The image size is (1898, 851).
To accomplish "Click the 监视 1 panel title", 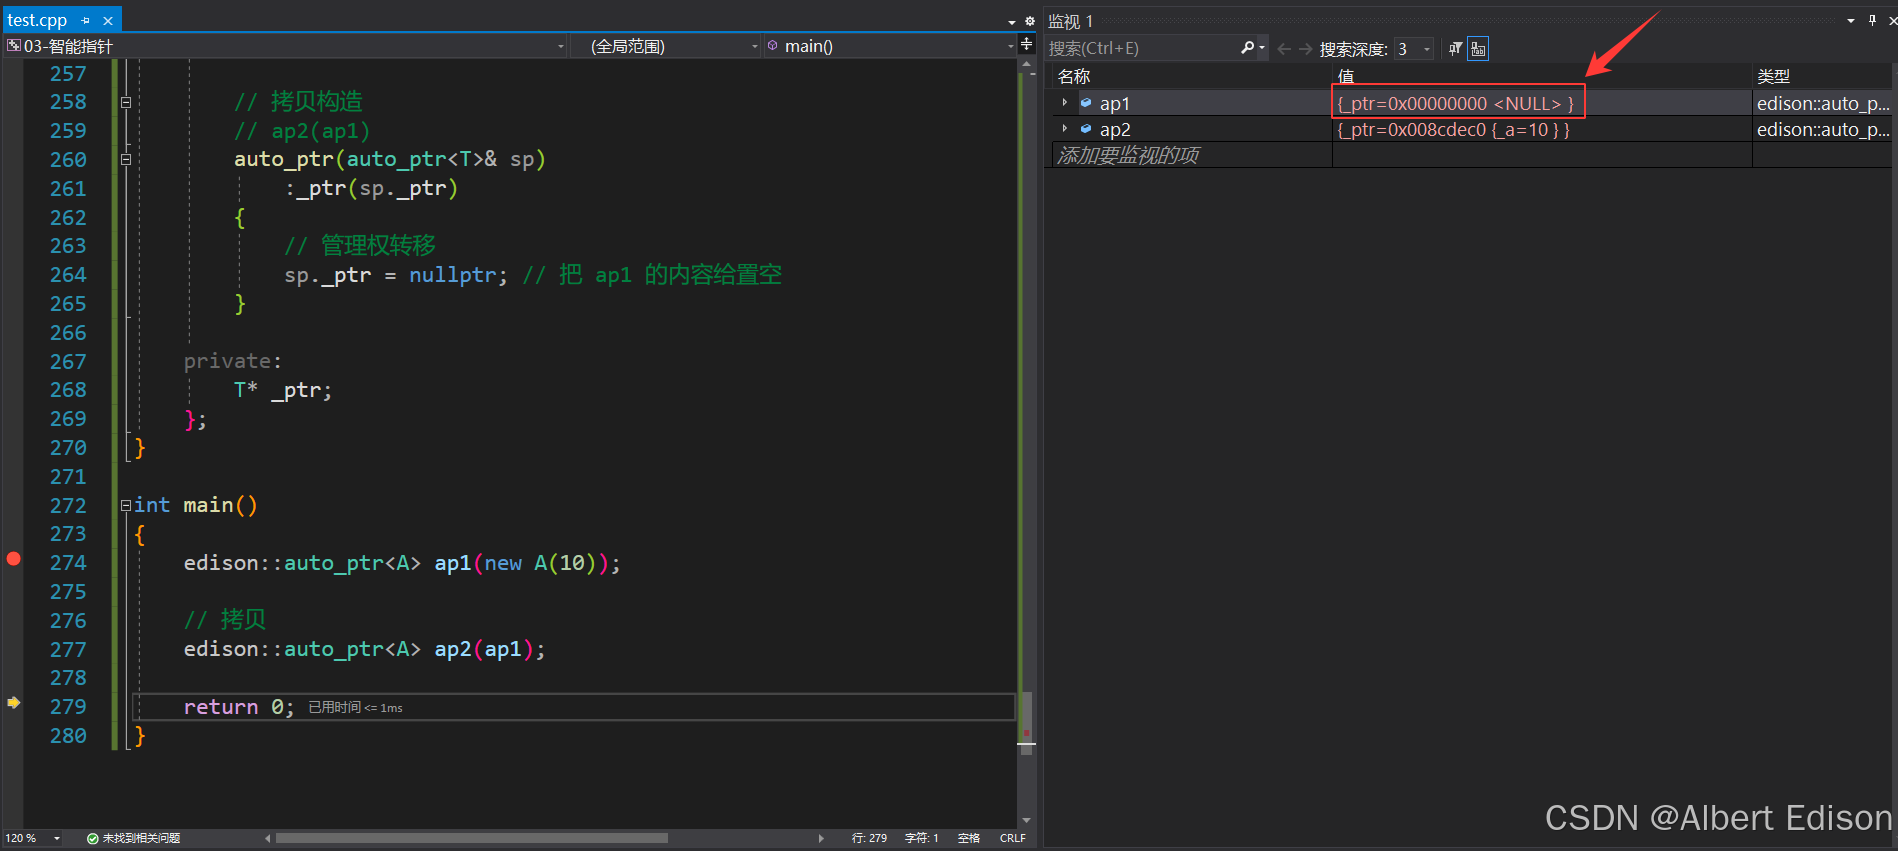I will pyautogui.click(x=1070, y=21).
